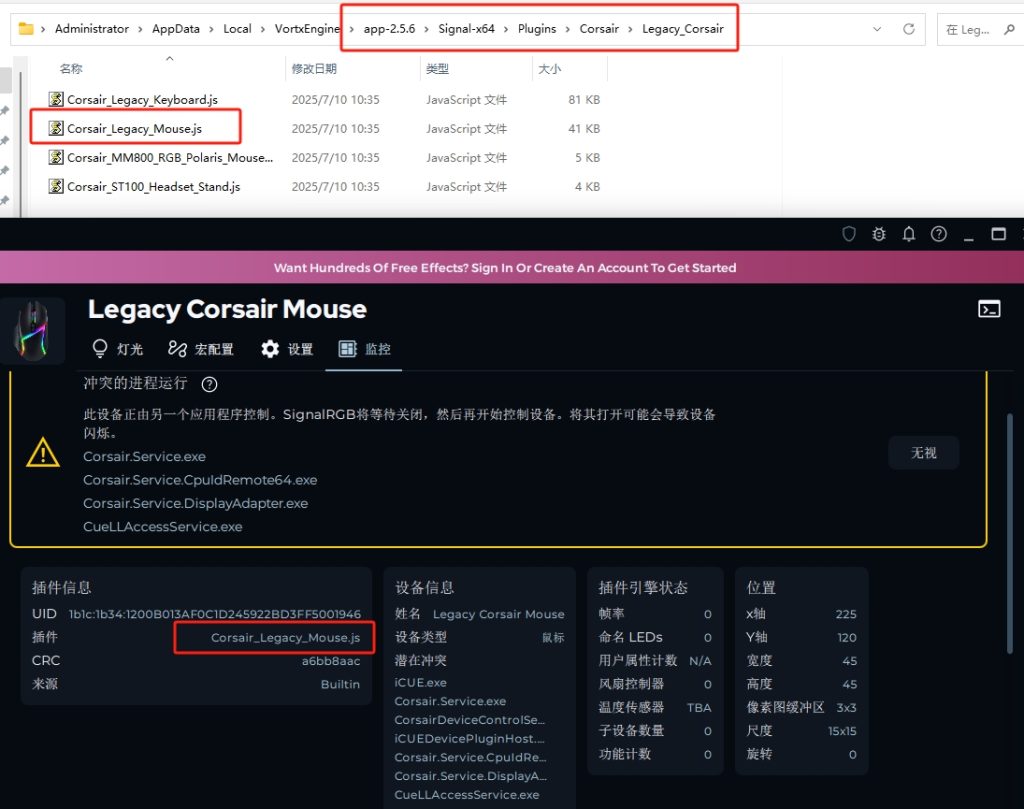Click iCUE.exe under 潜在冲突

(x=421, y=682)
